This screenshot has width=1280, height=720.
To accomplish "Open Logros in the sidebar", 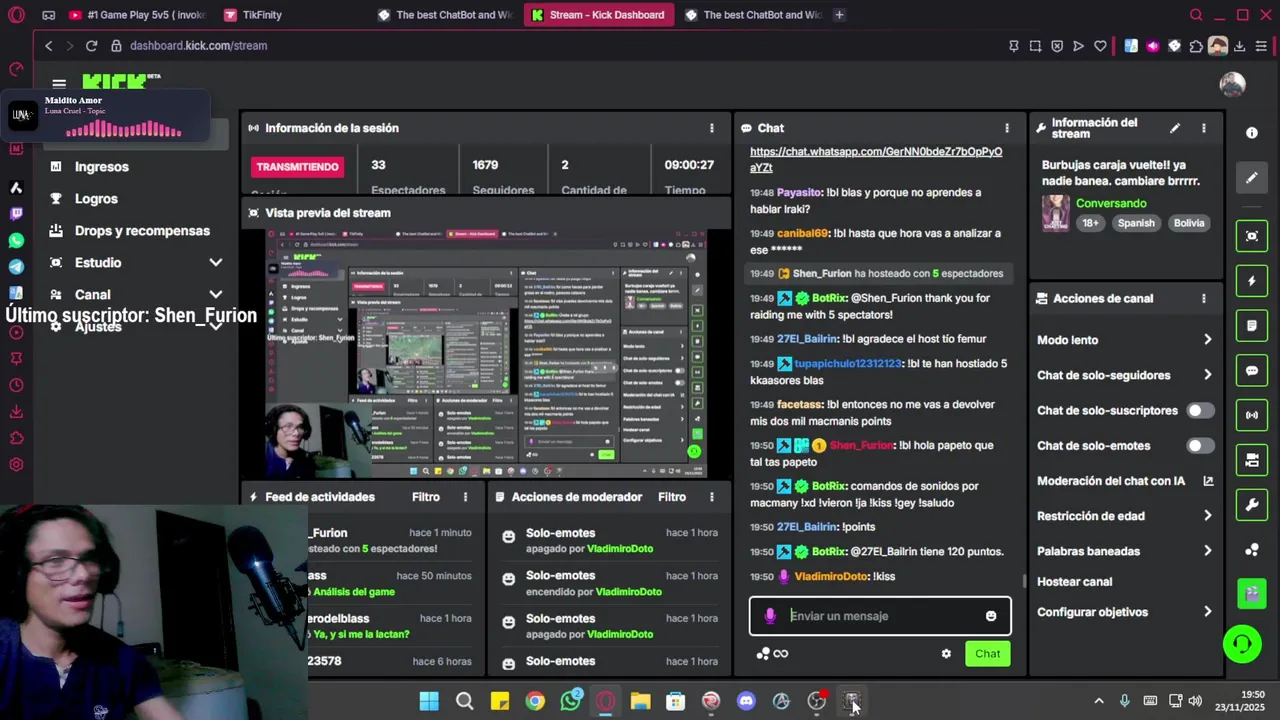I will 96,199.
